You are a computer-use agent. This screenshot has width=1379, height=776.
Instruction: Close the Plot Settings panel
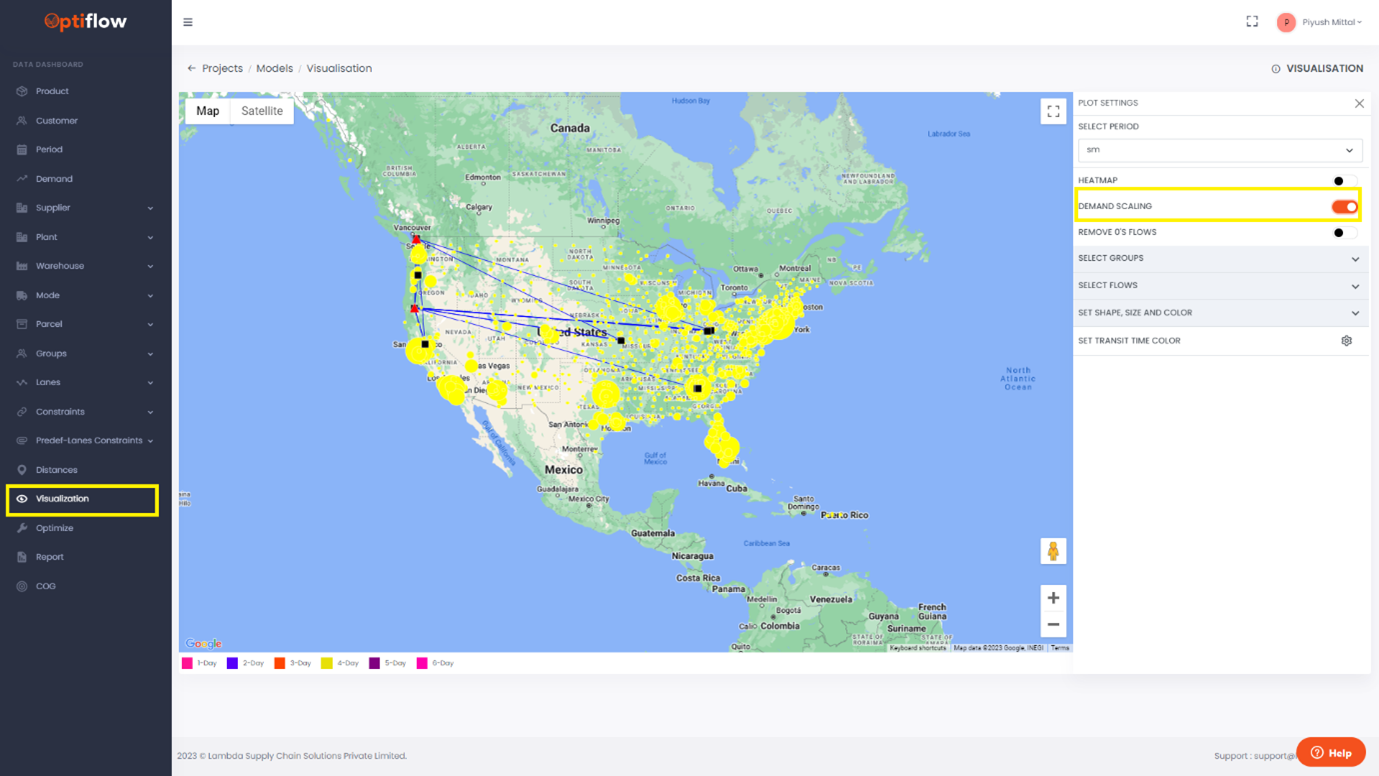(1359, 104)
